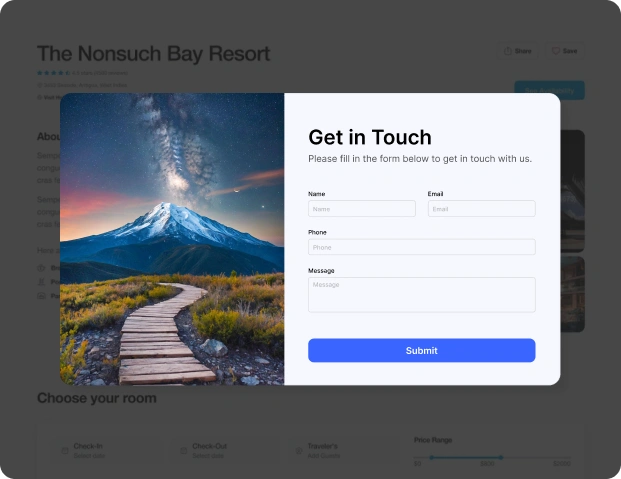
Task: Click the Name input field
Action: pyautogui.click(x=362, y=208)
